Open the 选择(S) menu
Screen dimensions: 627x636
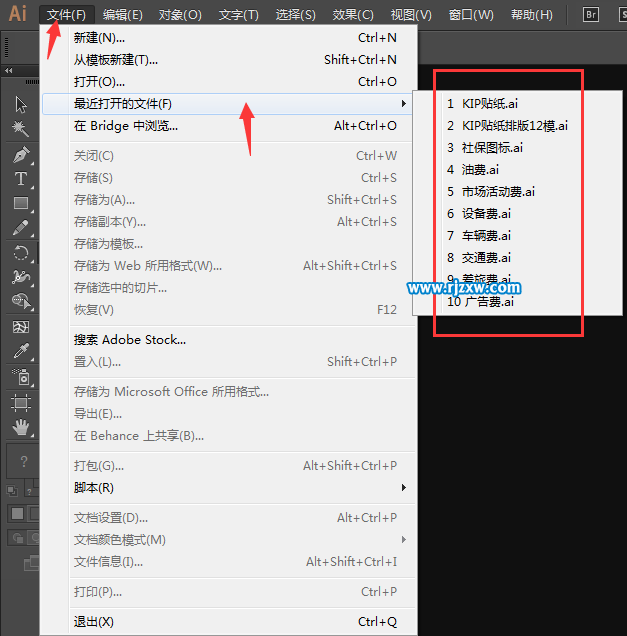[295, 15]
